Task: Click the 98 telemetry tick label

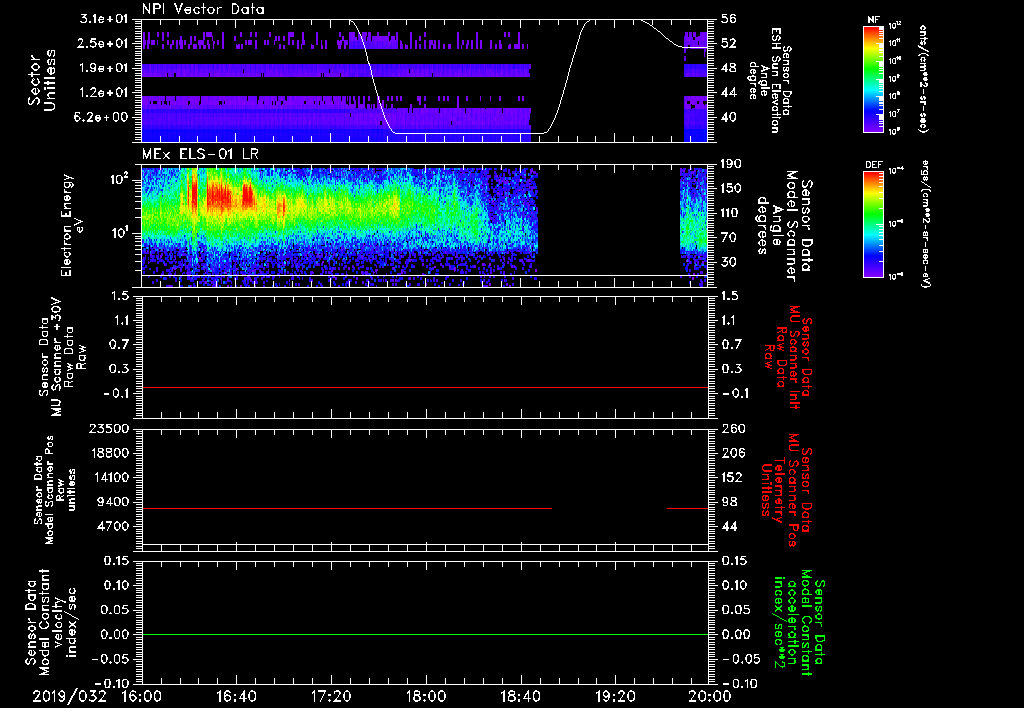Action: tap(729, 502)
